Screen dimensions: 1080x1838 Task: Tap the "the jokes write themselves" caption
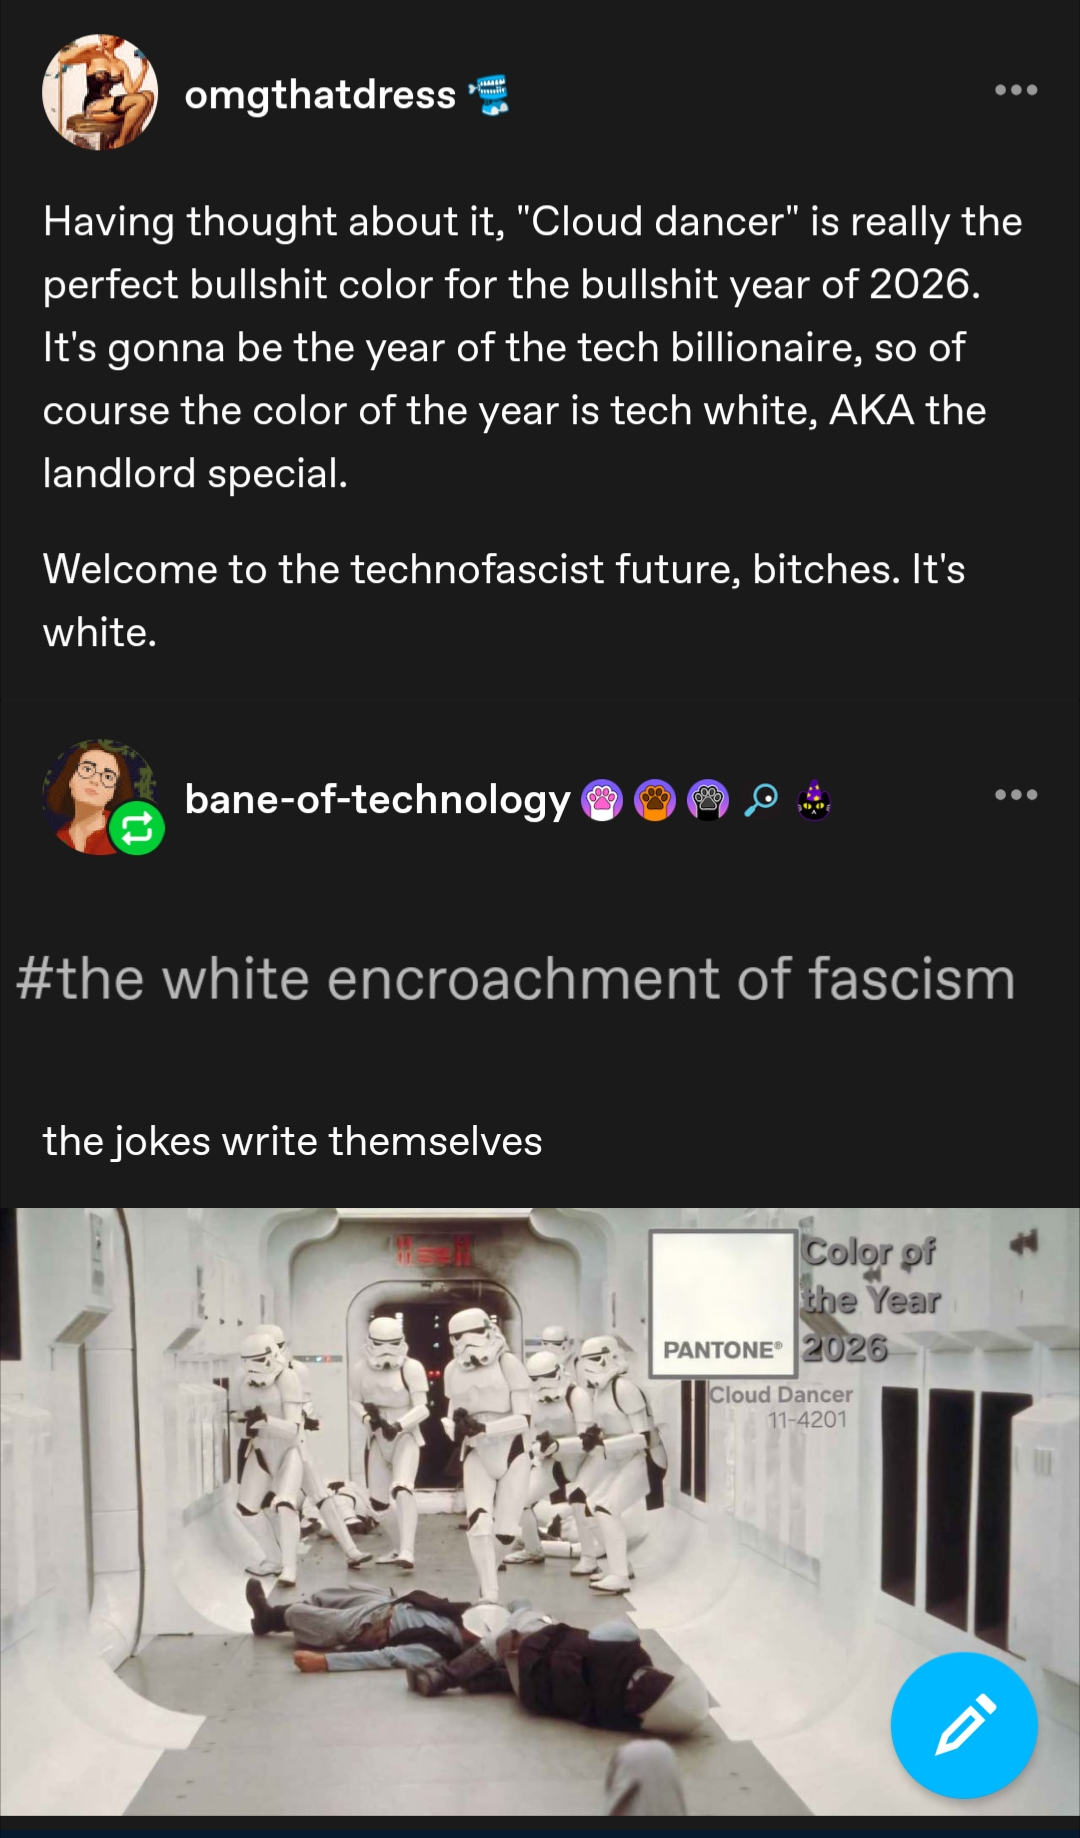[x=292, y=1141]
